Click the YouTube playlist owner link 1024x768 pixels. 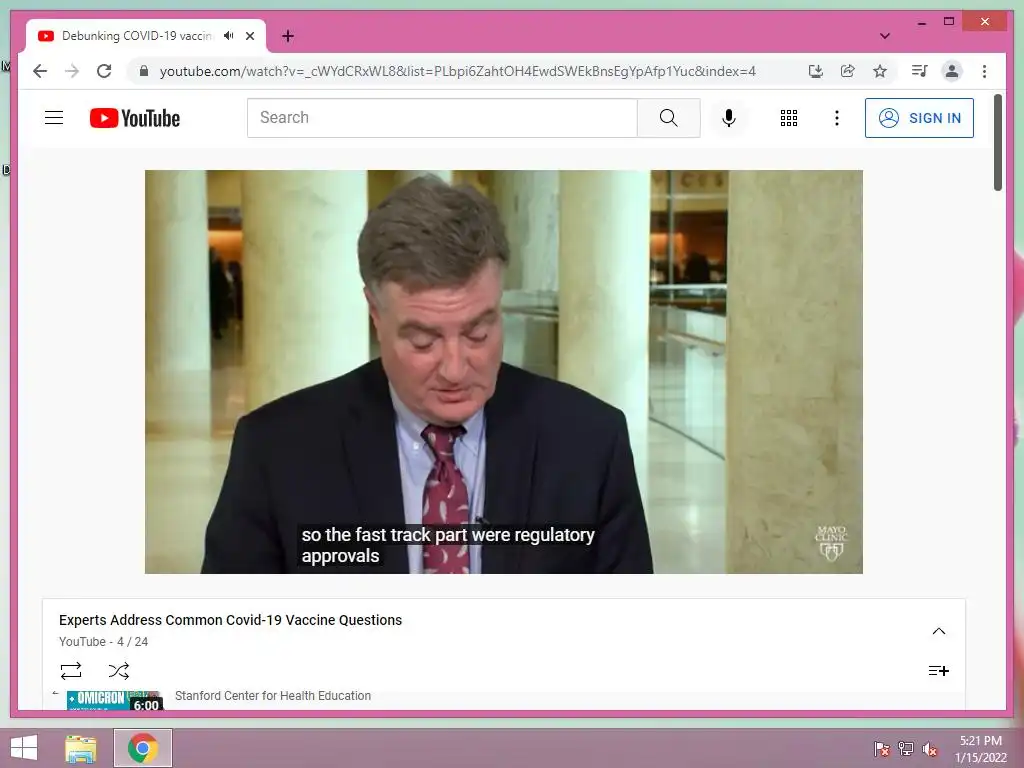click(82, 642)
